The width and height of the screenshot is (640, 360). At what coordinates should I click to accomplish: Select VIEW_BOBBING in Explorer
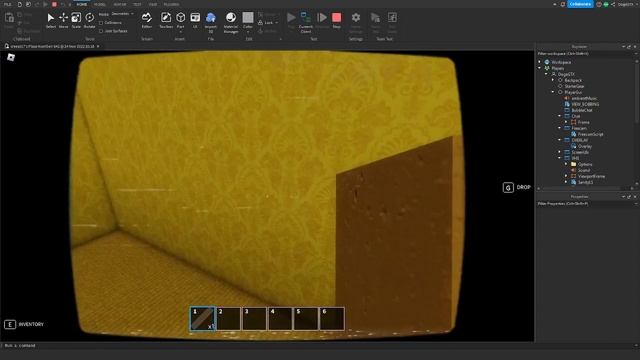[585, 104]
